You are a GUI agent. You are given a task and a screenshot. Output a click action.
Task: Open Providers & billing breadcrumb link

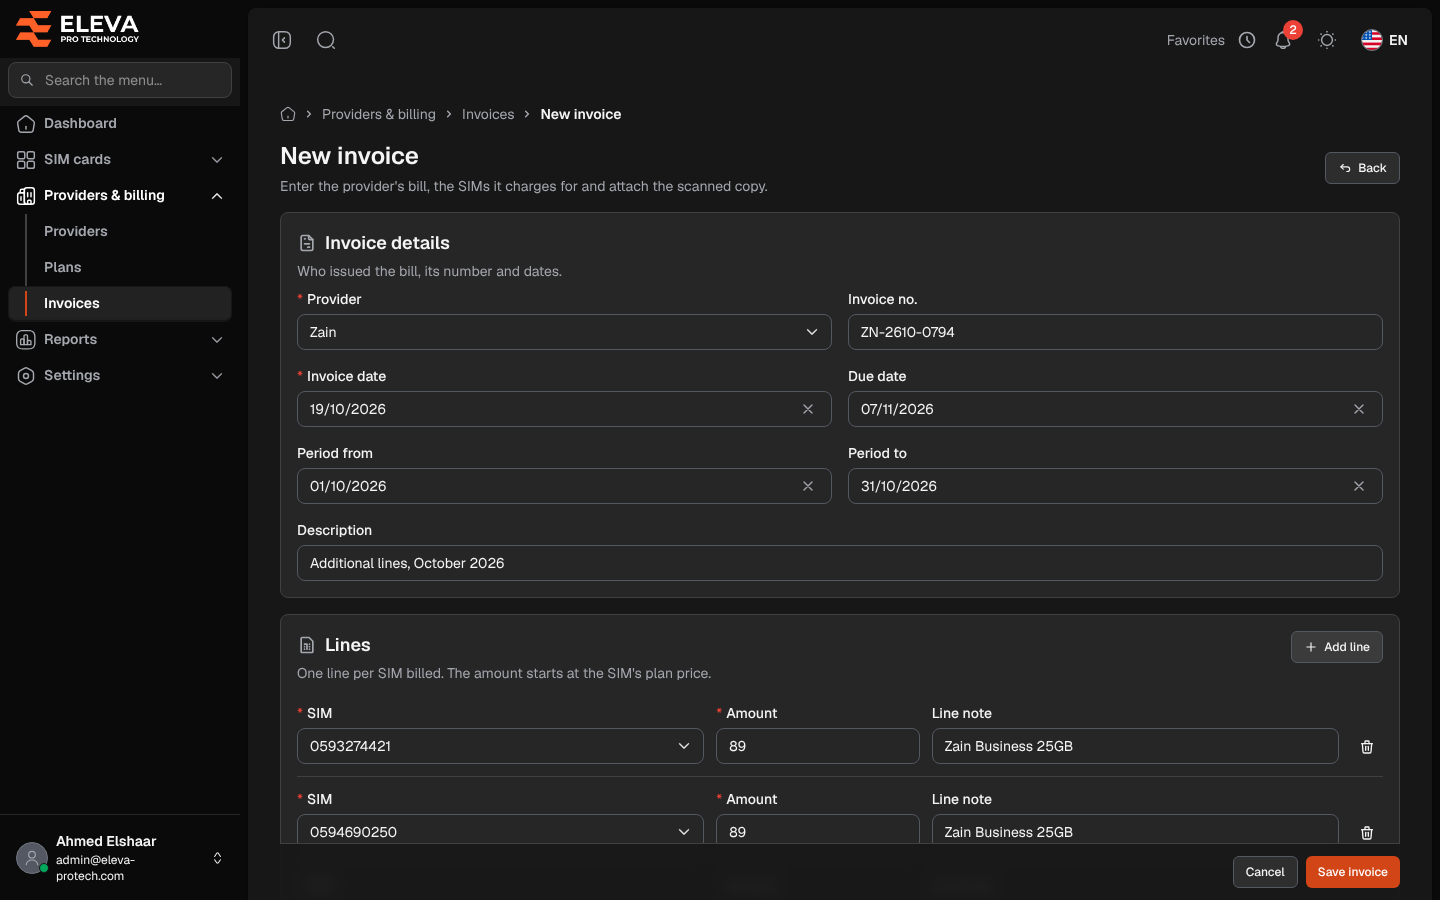pos(379,114)
